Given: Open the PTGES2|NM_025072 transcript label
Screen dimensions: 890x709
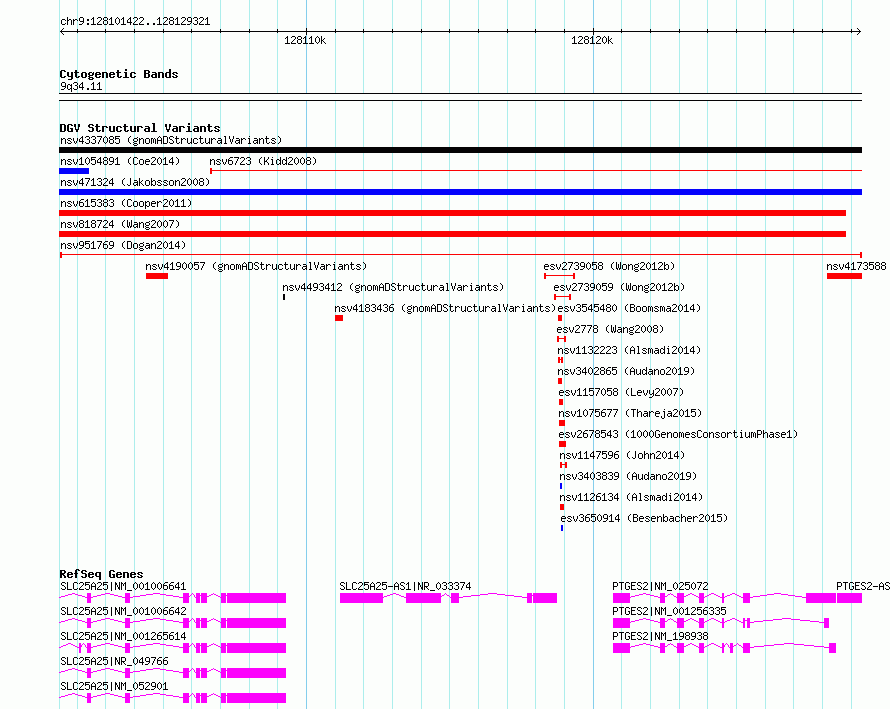Looking at the screenshot, I should pos(660,586).
